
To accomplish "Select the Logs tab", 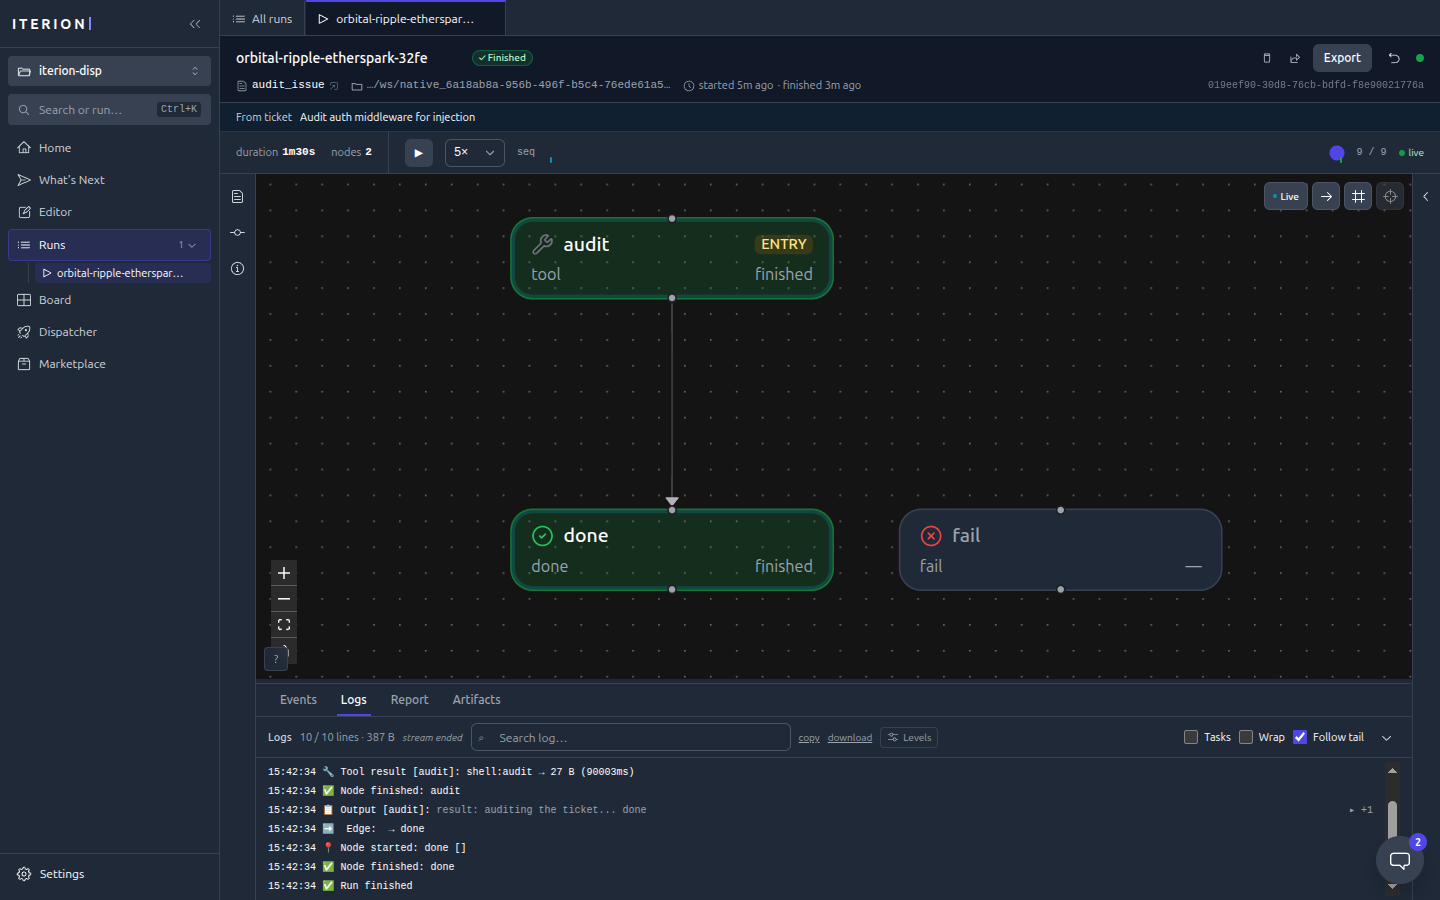I will coord(353,700).
